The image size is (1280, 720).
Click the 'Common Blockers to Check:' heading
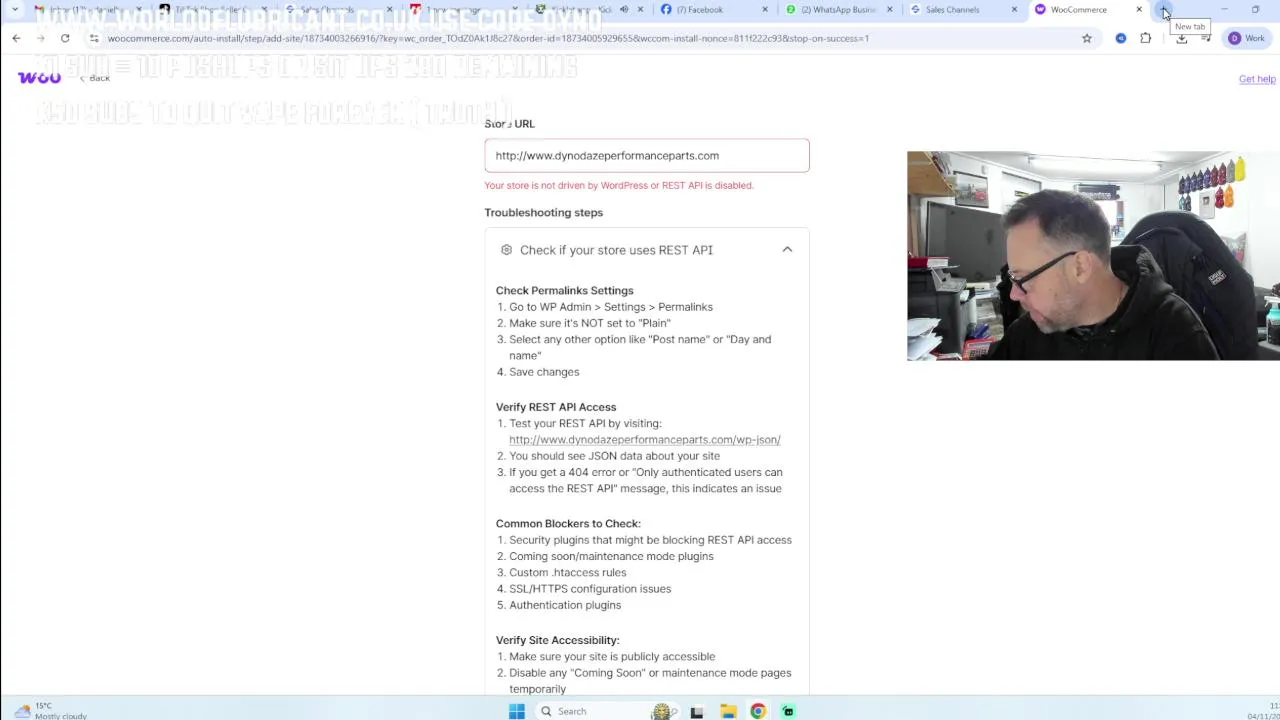(568, 524)
